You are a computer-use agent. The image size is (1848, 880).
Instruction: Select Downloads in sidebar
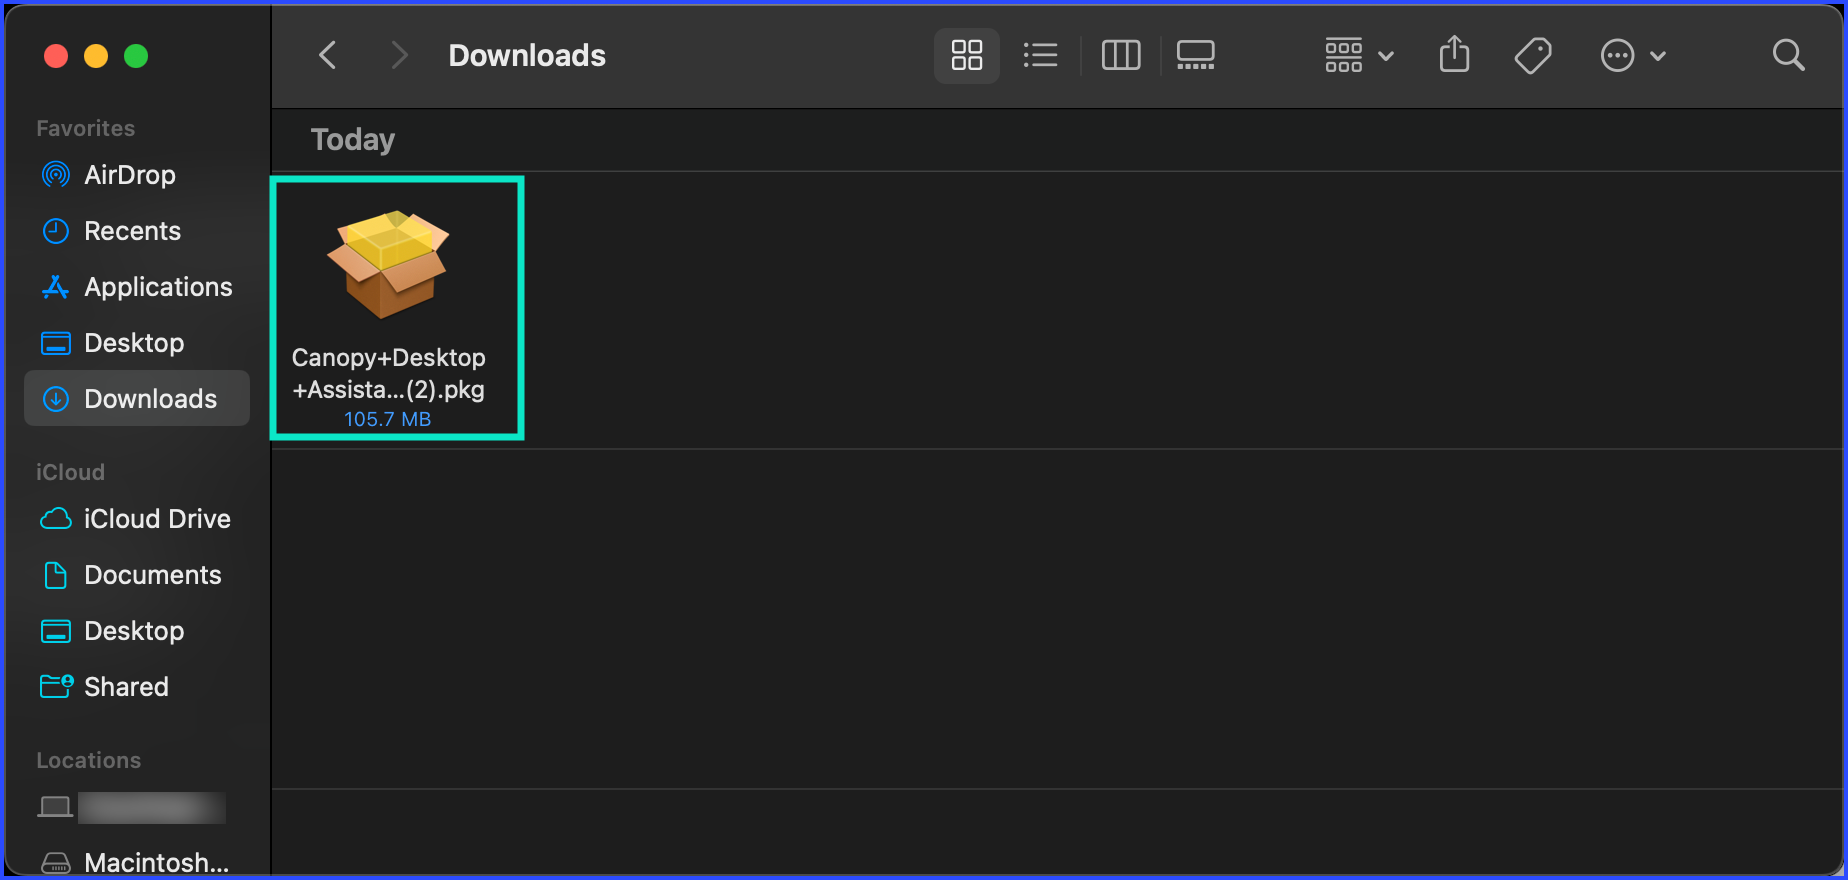[137, 399]
